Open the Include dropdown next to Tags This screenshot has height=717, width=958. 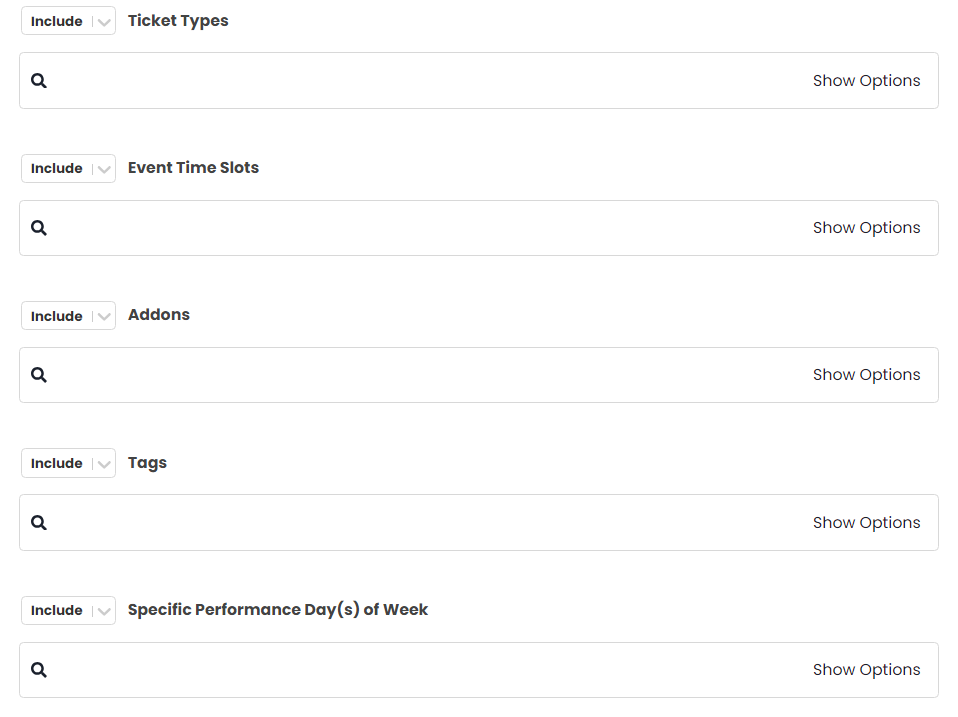coord(68,463)
